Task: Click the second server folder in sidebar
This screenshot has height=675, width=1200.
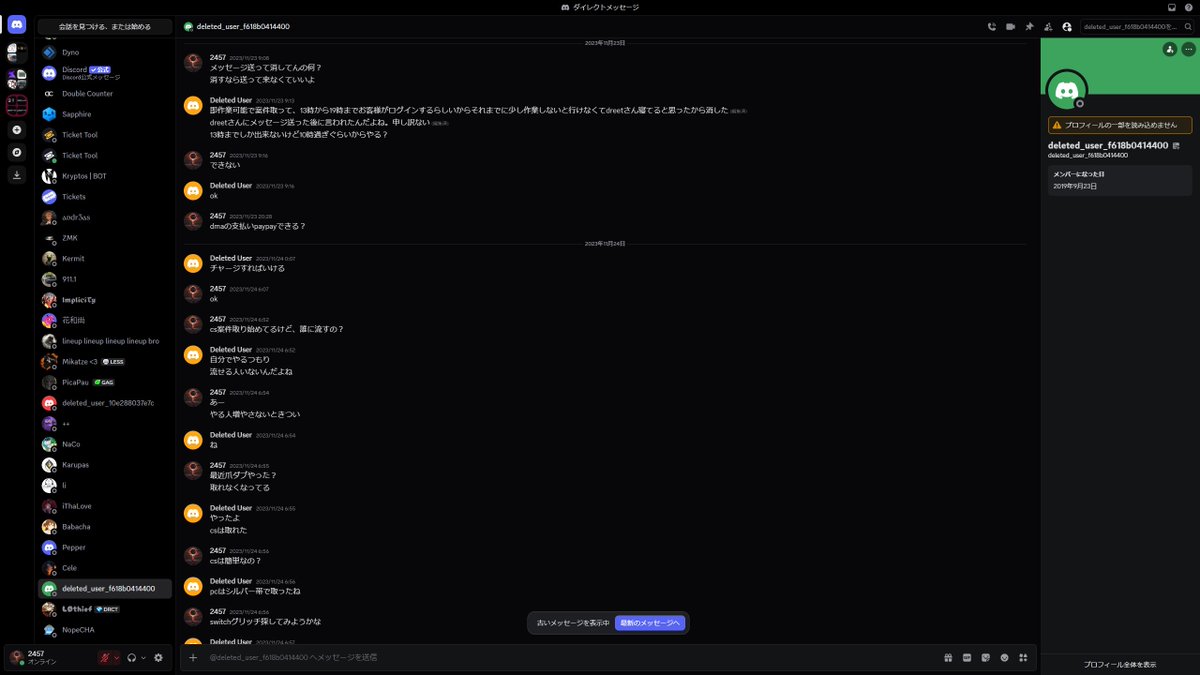Action: click(x=16, y=77)
